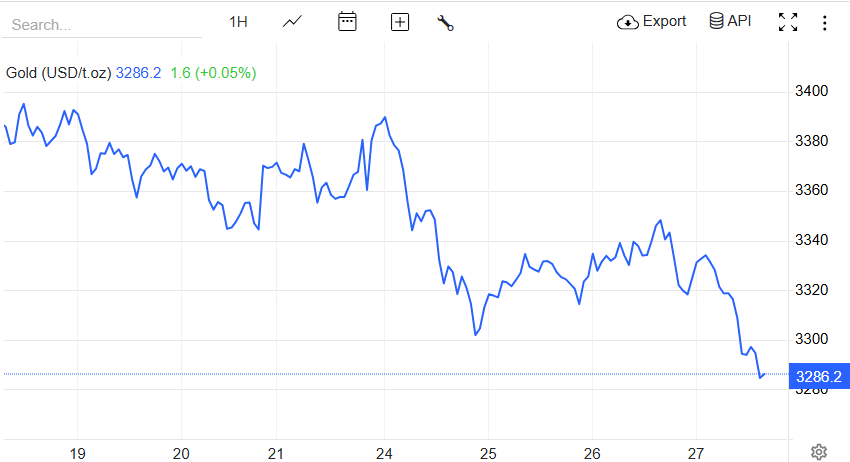Click date label 19 on time axis
850x462 pixels.
pyautogui.click(x=77, y=453)
